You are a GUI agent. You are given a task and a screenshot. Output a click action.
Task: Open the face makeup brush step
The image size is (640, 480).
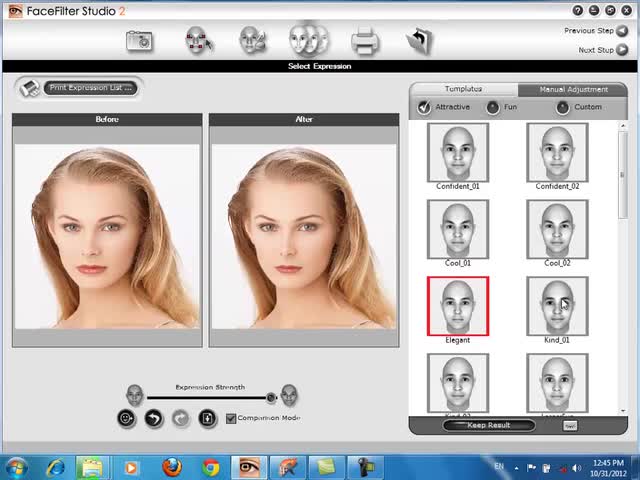[253, 40]
